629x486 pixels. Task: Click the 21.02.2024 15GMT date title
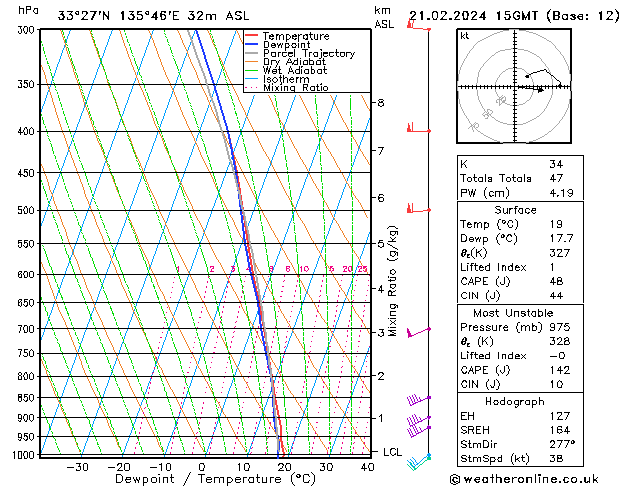[x=473, y=16]
